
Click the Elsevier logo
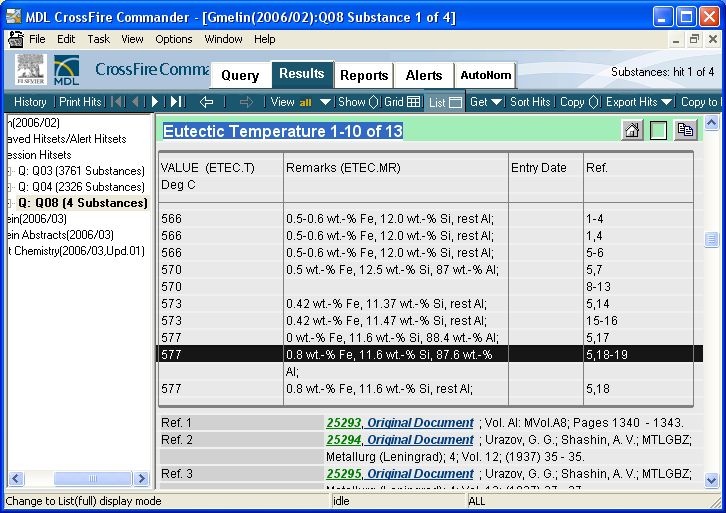click(31, 70)
